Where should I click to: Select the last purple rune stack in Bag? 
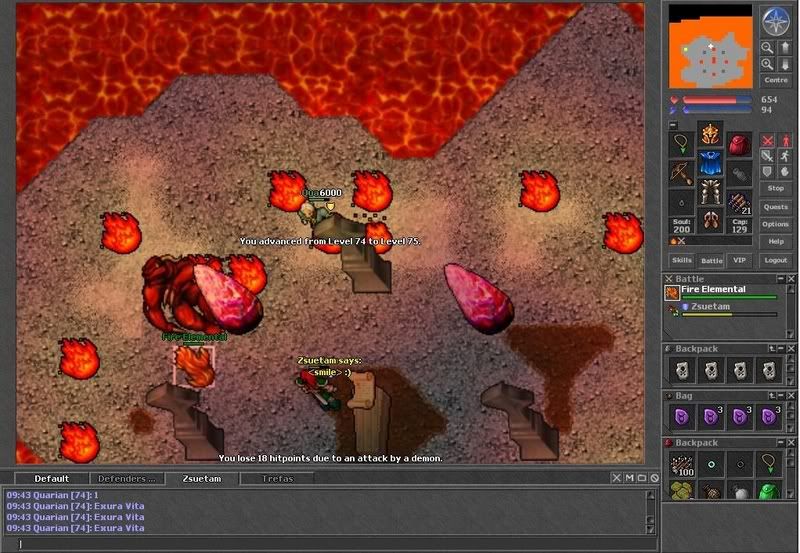pos(769,417)
